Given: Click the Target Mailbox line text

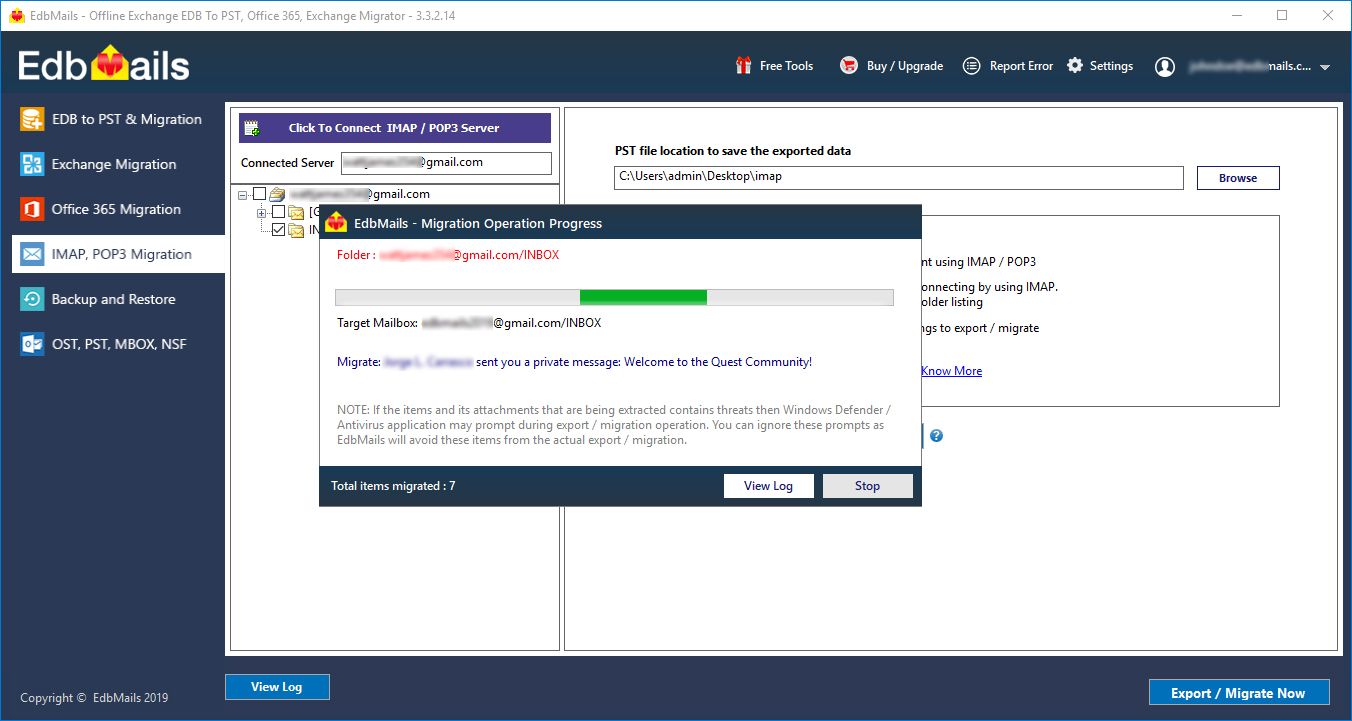Looking at the screenshot, I should [x=469, y=323].
